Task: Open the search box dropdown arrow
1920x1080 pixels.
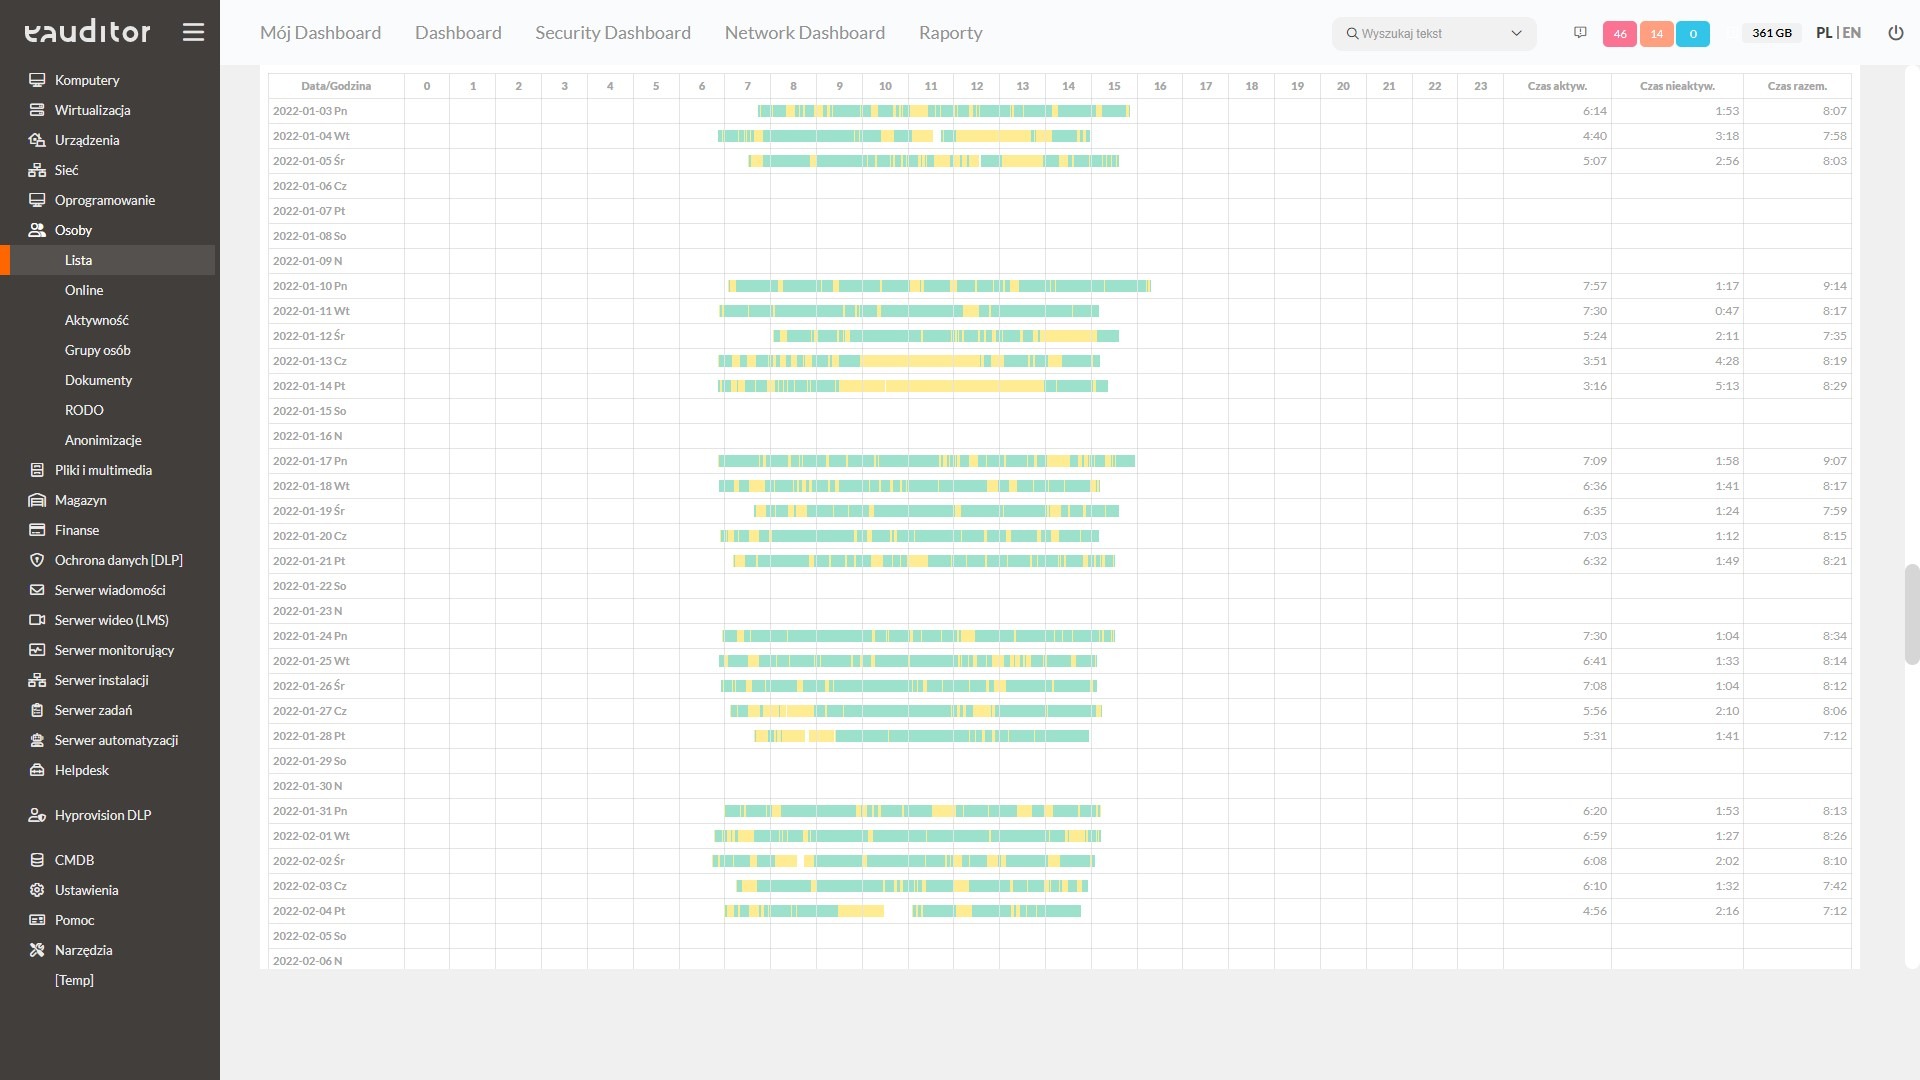Action: pos(1516,33)
